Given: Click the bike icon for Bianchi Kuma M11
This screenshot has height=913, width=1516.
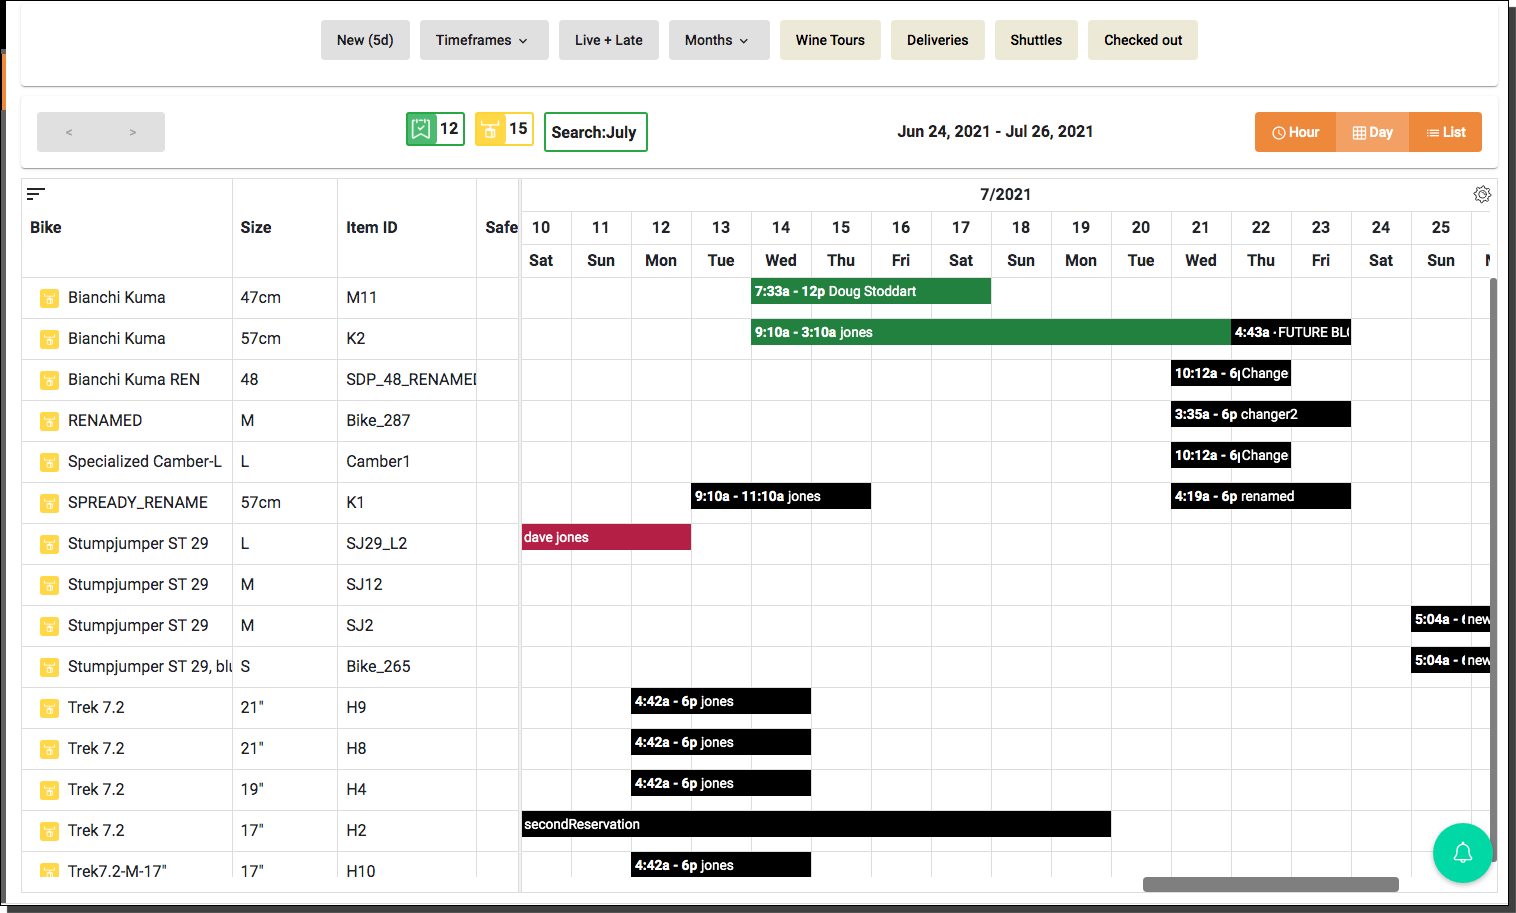Looking at the screenshot, I should tap(49, 298).
